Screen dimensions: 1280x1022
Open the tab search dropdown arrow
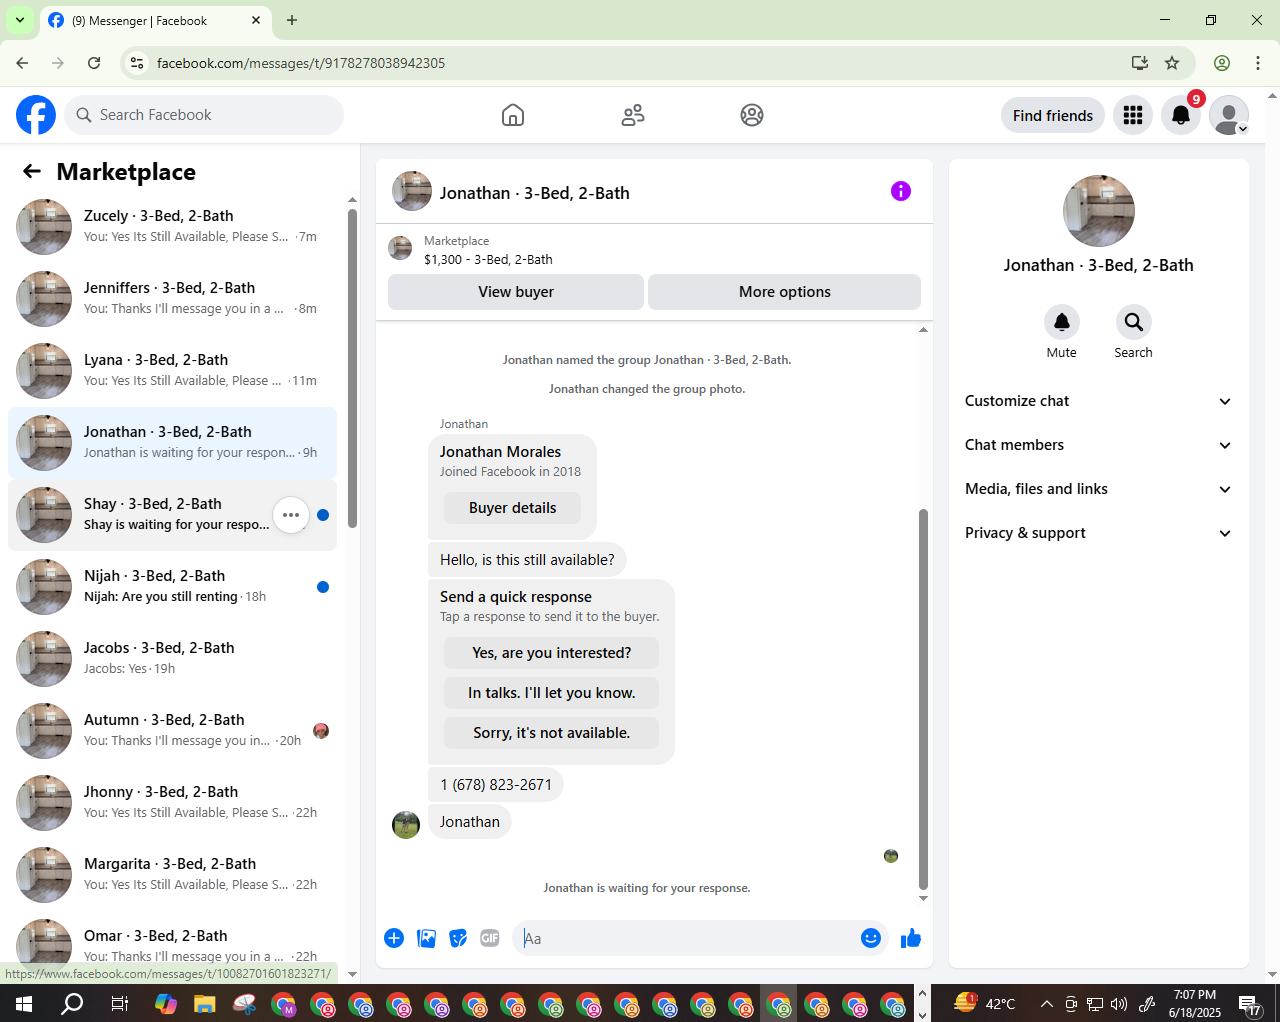19,20
